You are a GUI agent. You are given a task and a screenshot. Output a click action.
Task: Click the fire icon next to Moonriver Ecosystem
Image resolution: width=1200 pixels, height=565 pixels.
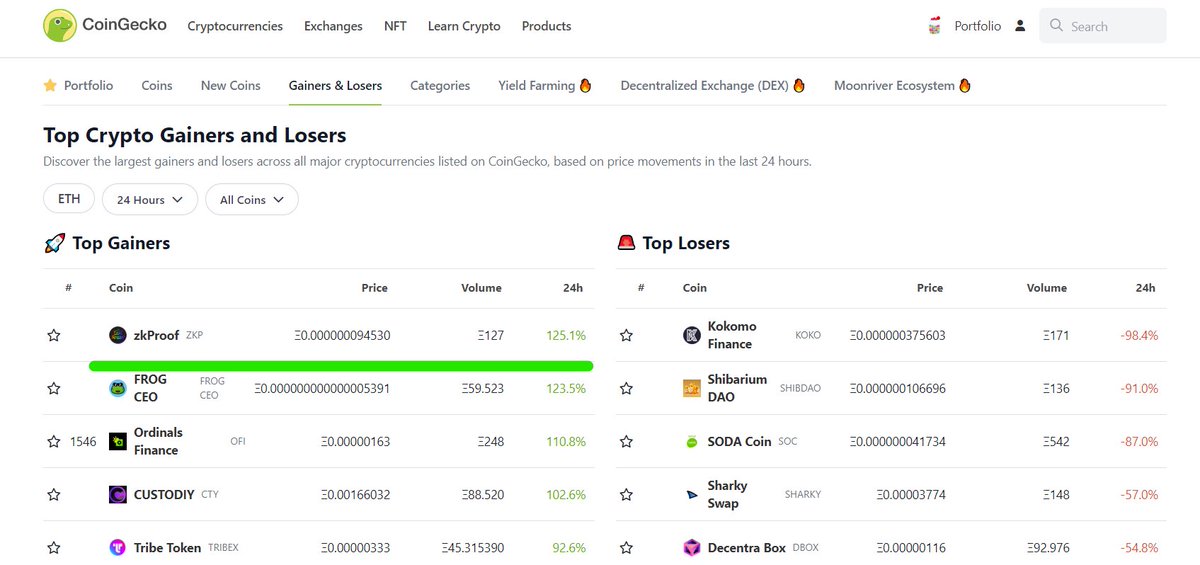pos(965,85)
